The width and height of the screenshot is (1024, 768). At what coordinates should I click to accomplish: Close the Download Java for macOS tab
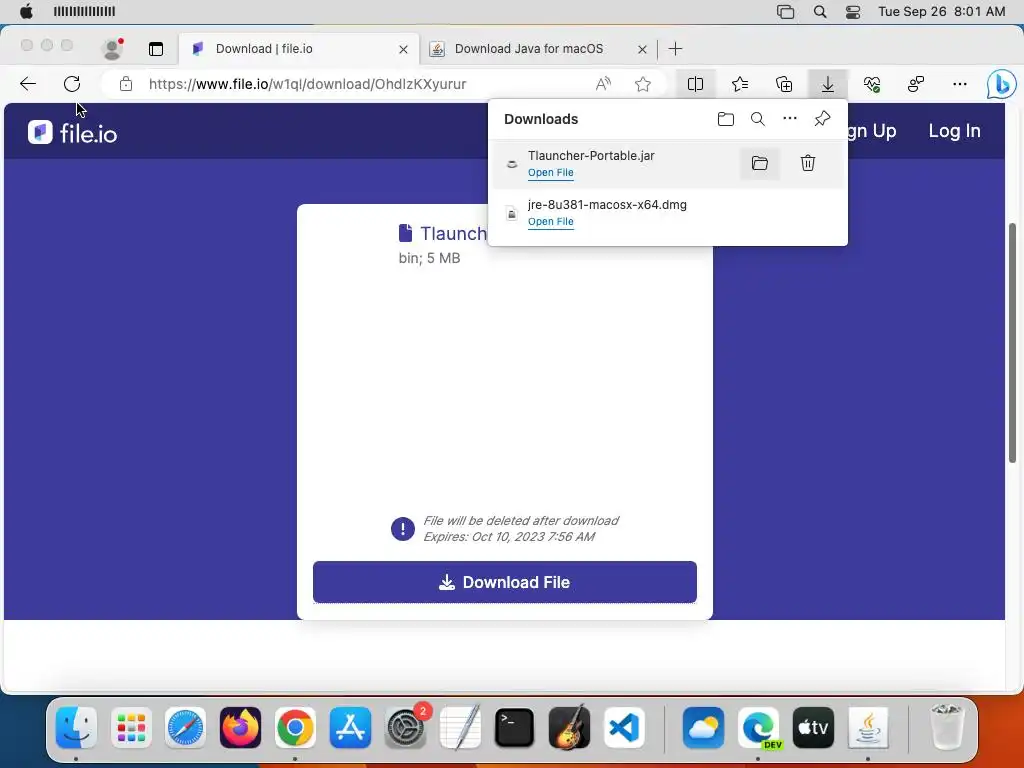pos(642,49)
